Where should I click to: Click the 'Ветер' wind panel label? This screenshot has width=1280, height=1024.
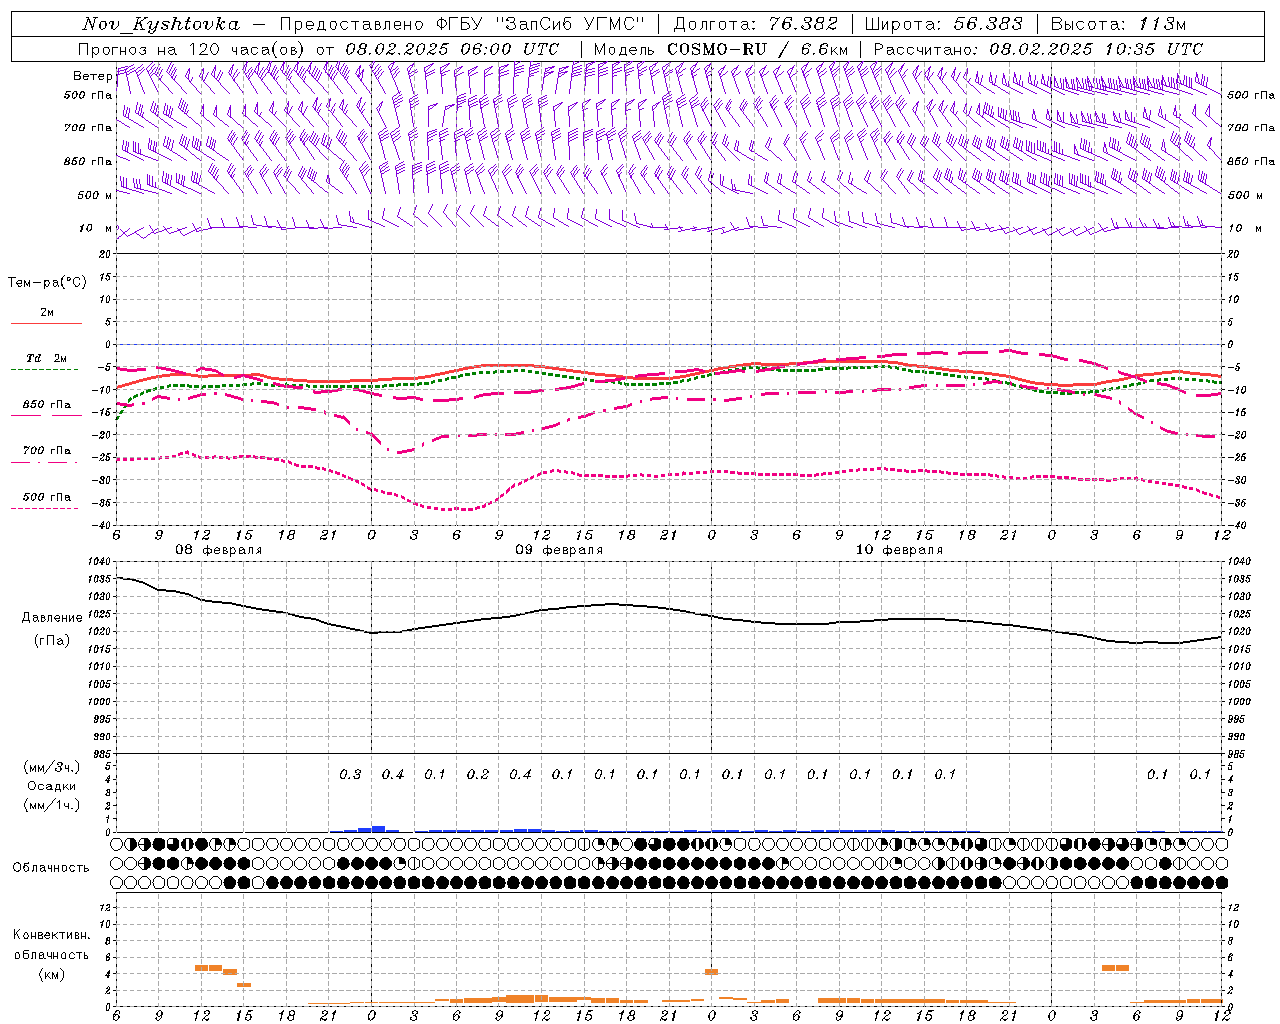click(x=92, y=76)
